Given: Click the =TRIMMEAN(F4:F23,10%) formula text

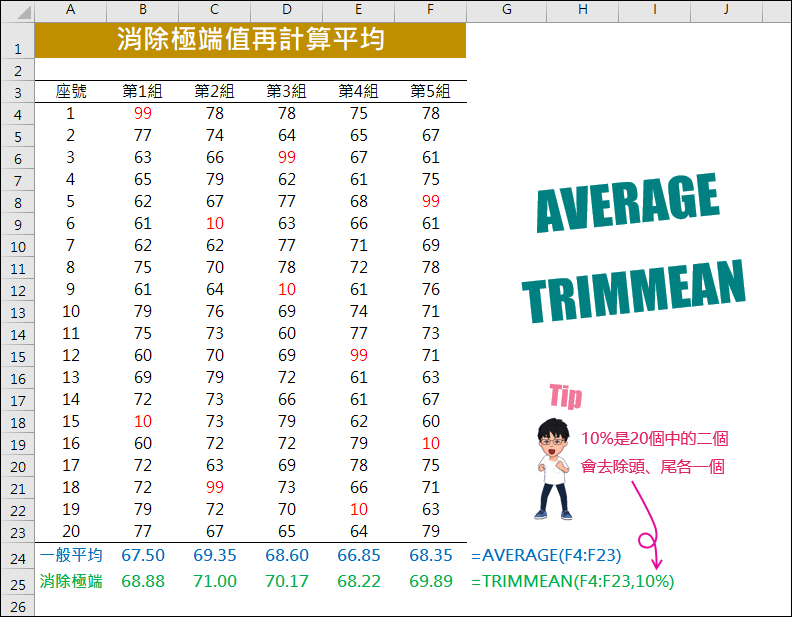Looking at the screenshot, I should tap(573, 582).
